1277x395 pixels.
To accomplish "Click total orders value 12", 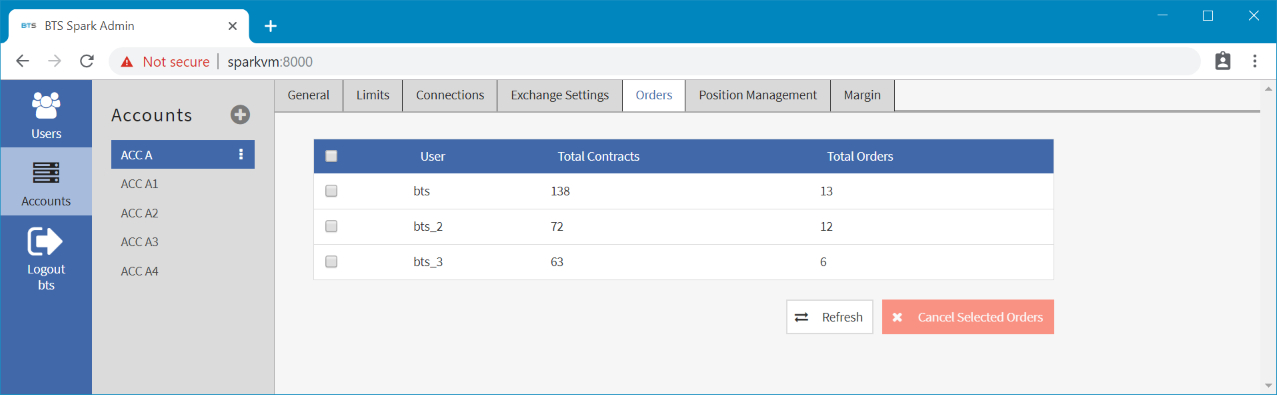I will (x=826, y=226).
